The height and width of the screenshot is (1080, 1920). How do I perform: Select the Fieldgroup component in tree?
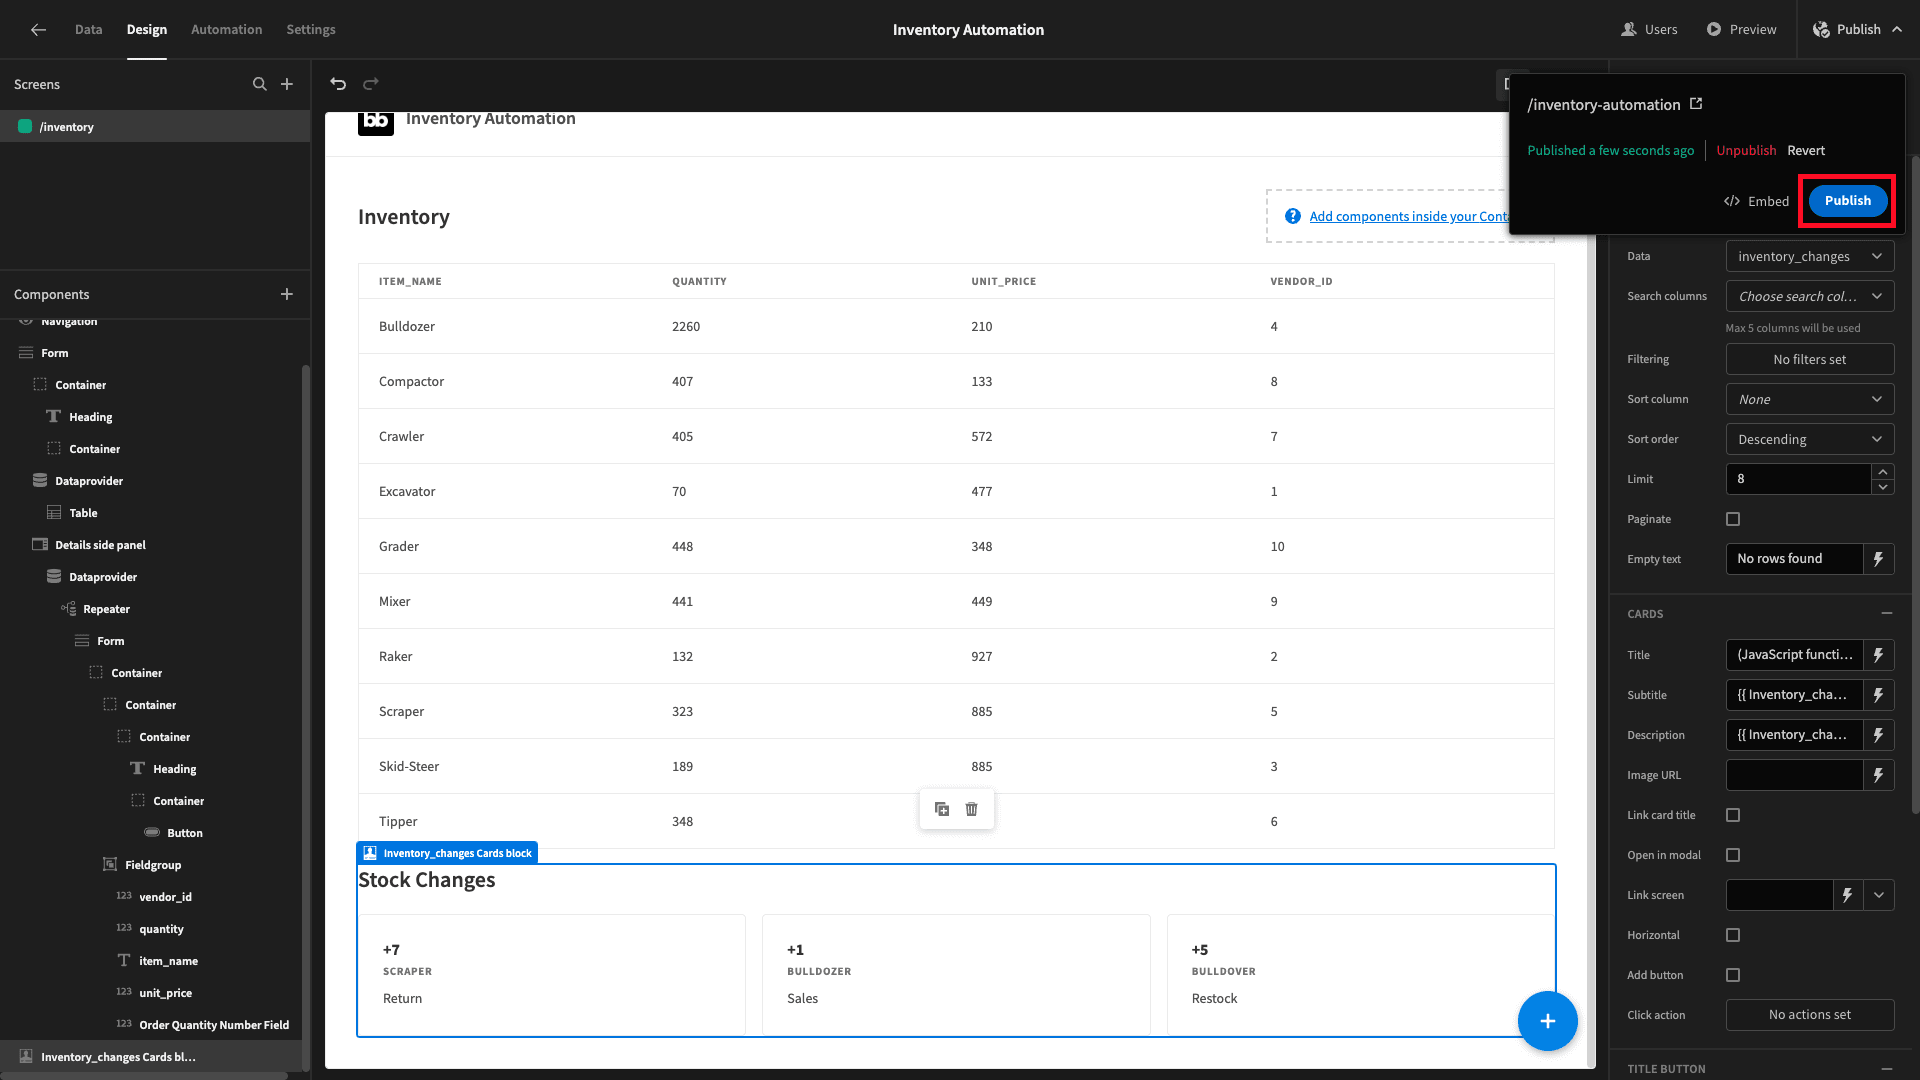[x=153, y=865]
